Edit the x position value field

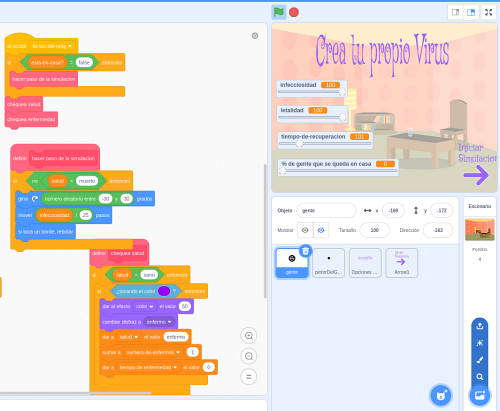pos(393,210)
